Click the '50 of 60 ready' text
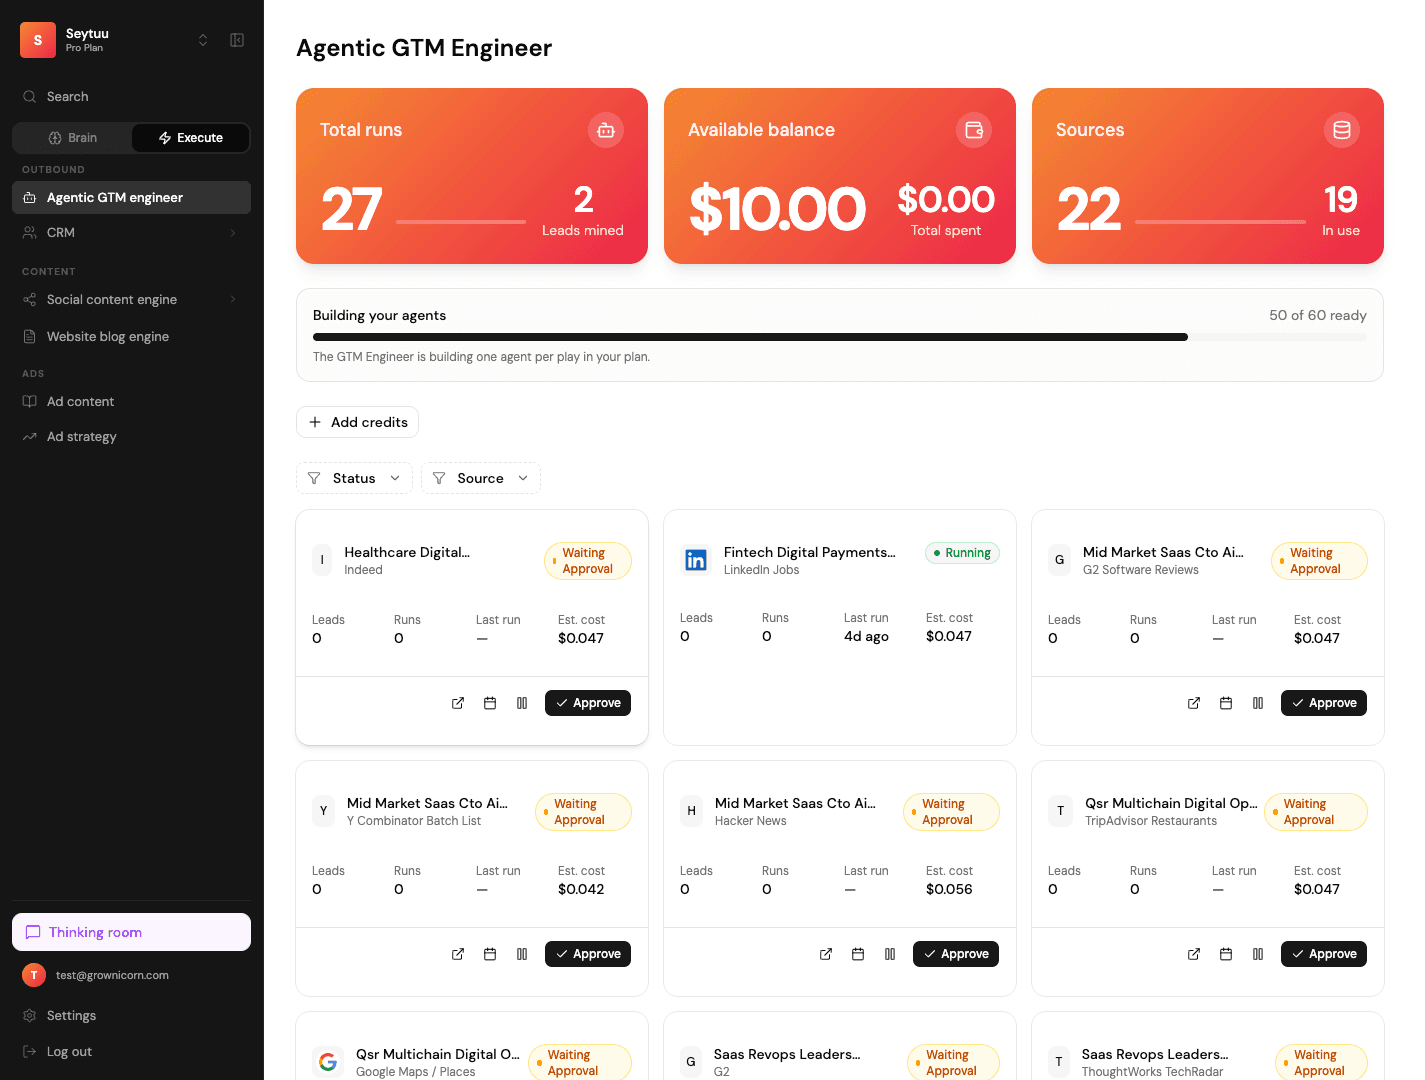 pos(1318,315)
